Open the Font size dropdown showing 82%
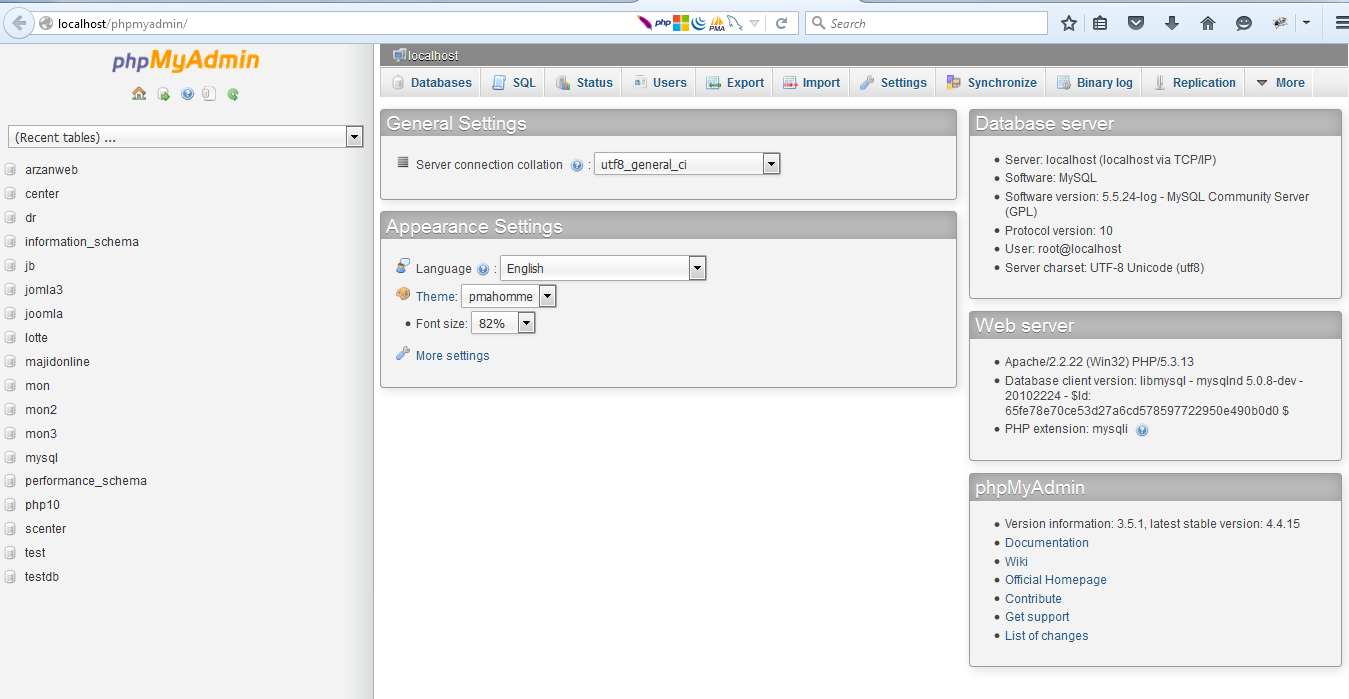 point(503,323)
